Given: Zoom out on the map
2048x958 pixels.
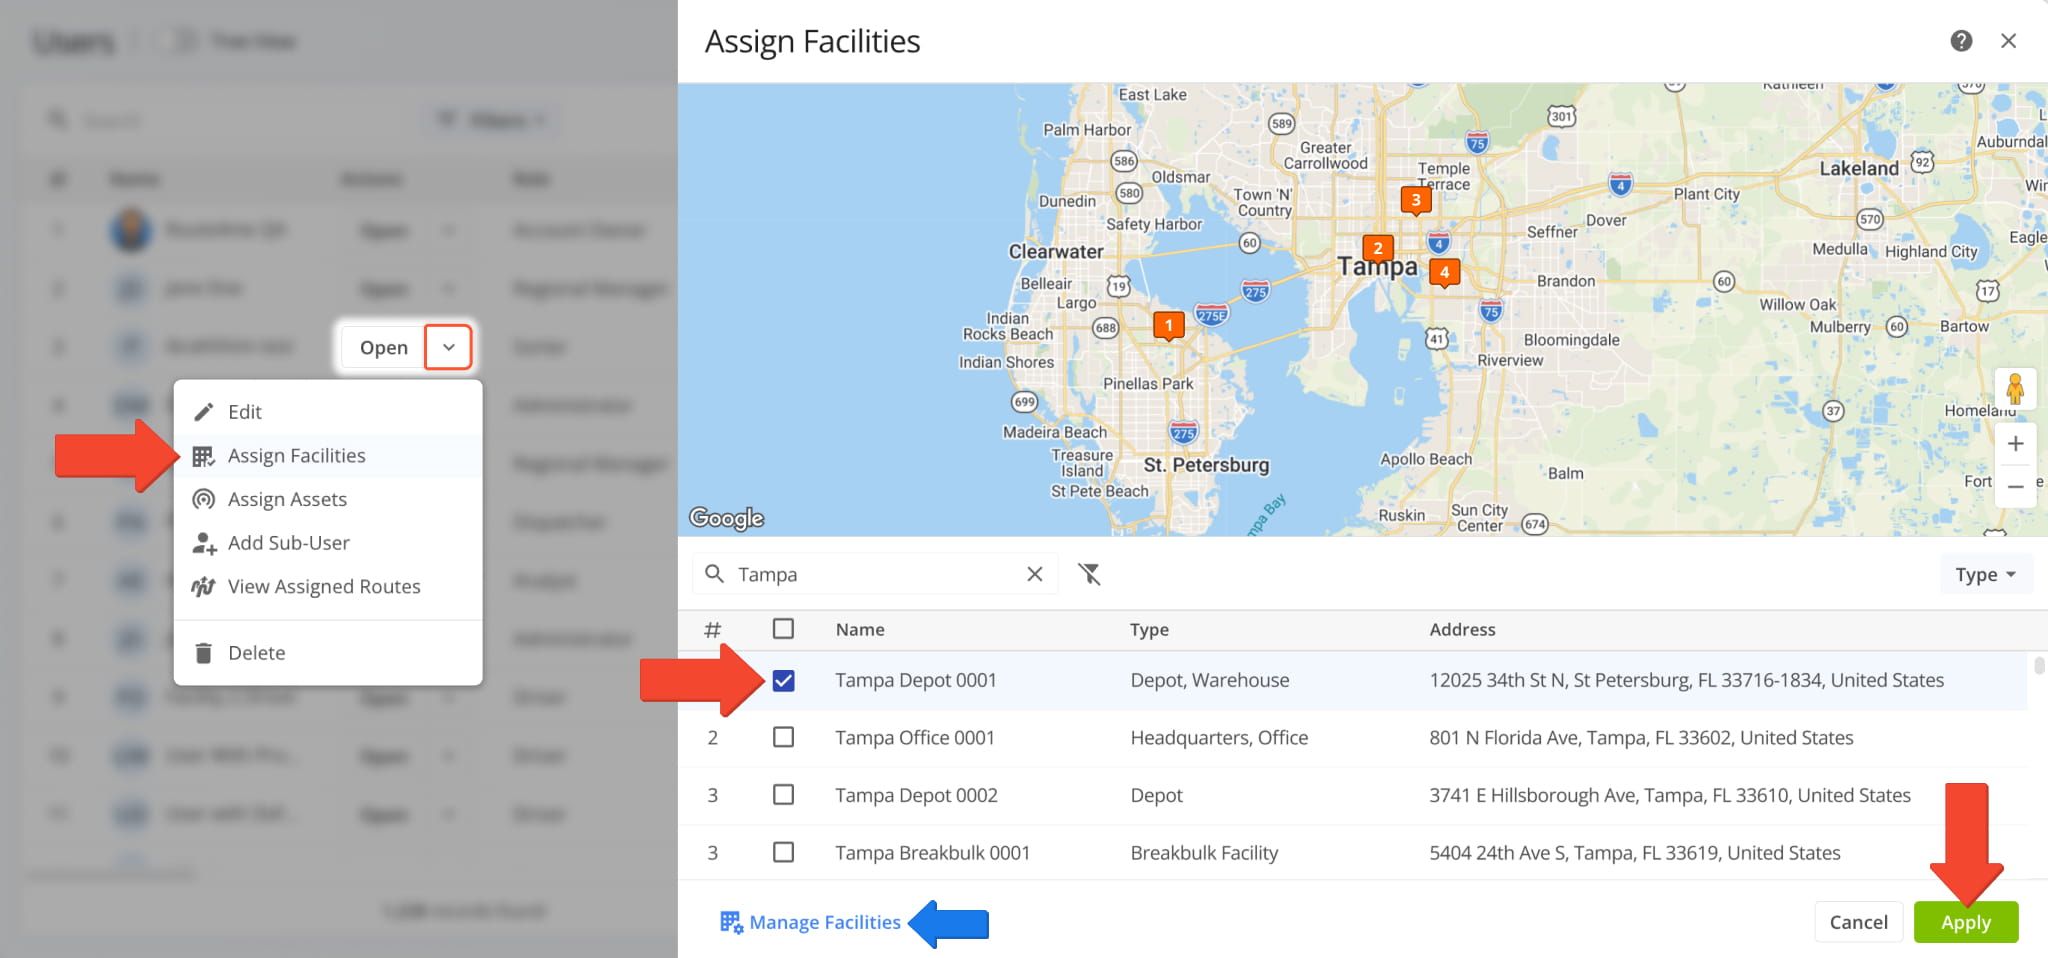Looking at the screenshot, I should pos(2016,487).
